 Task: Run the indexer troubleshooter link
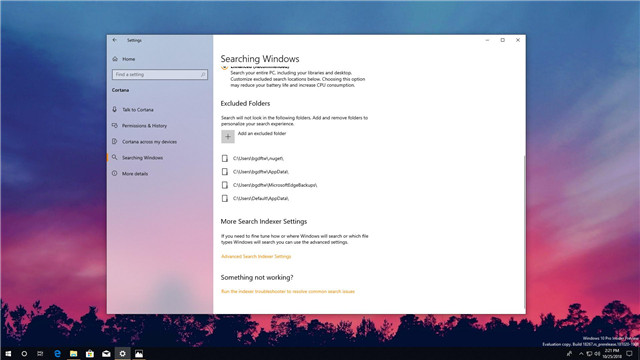click(288, 291)
